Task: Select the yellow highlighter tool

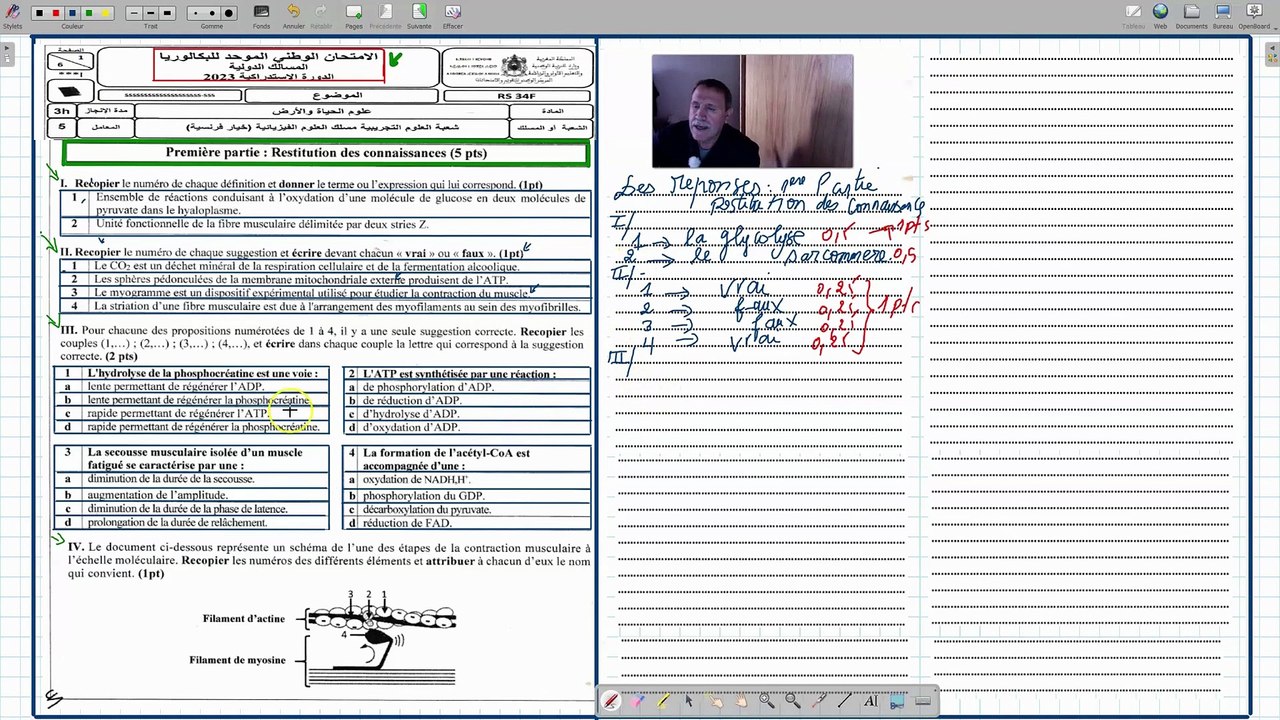Action: coord(663,700)
